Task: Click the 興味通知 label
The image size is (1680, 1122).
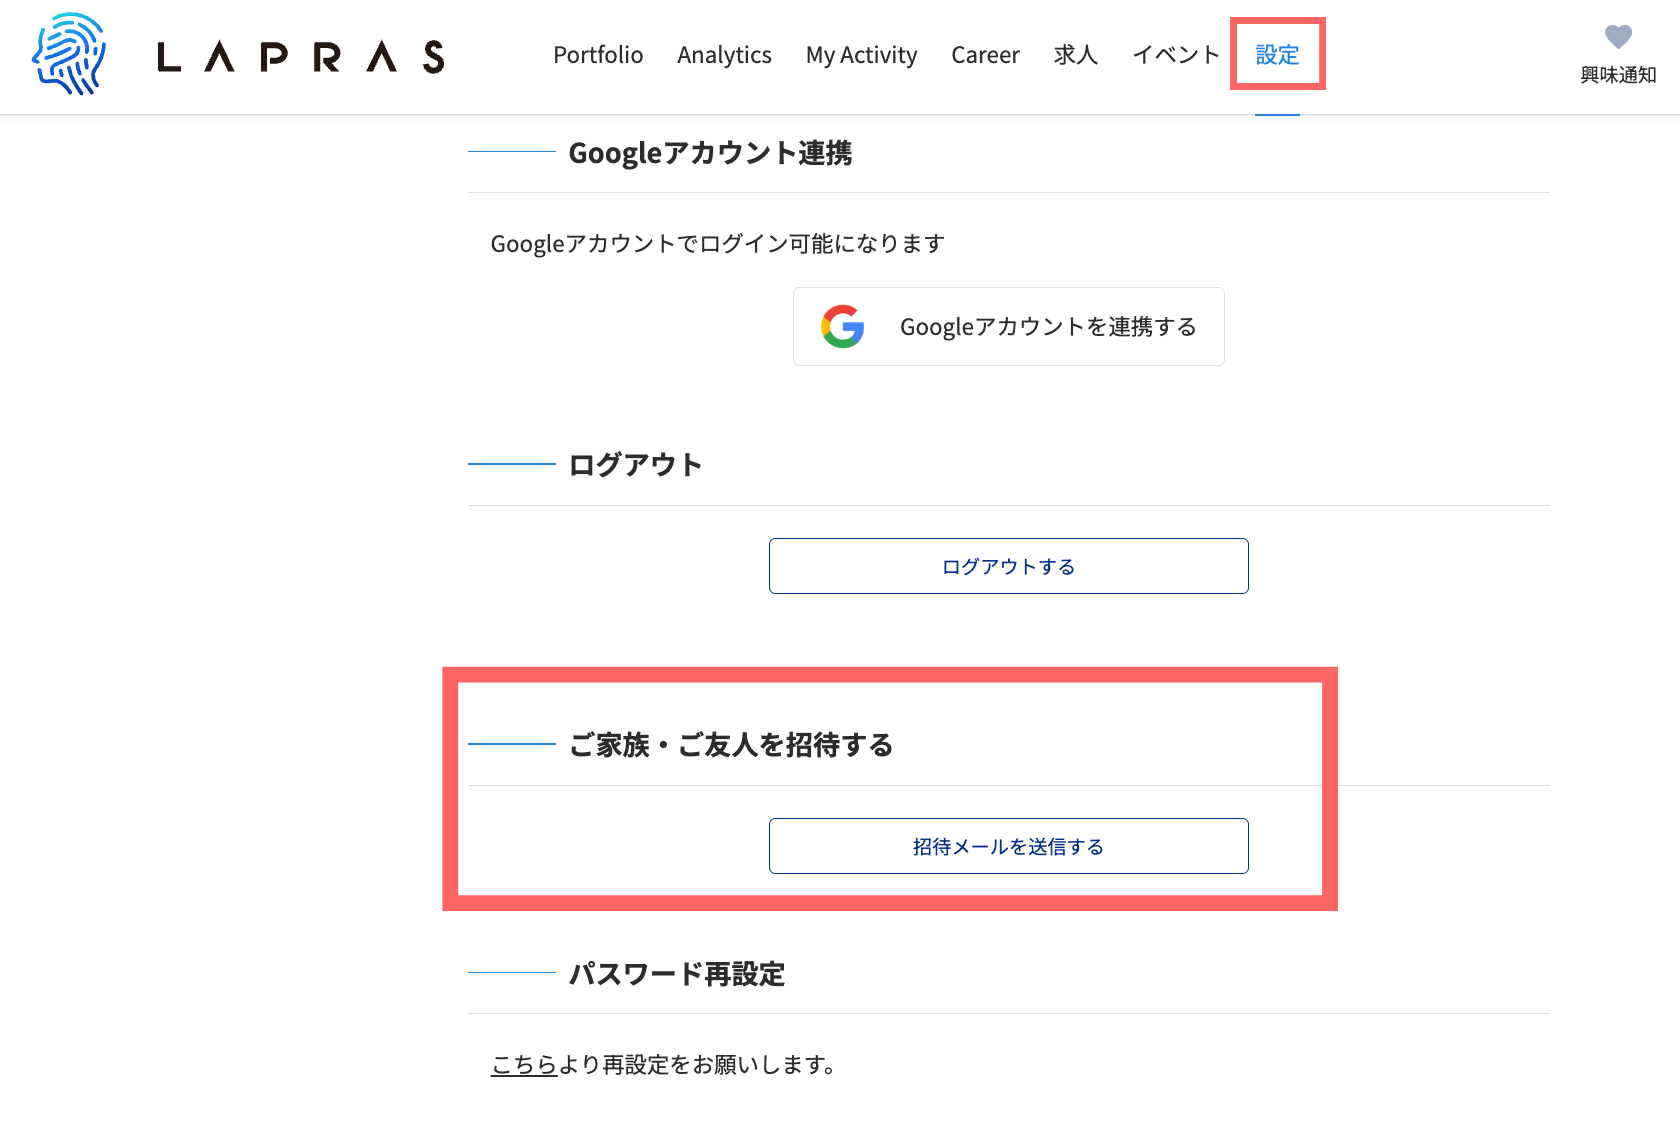Action: pos(1618,75)
